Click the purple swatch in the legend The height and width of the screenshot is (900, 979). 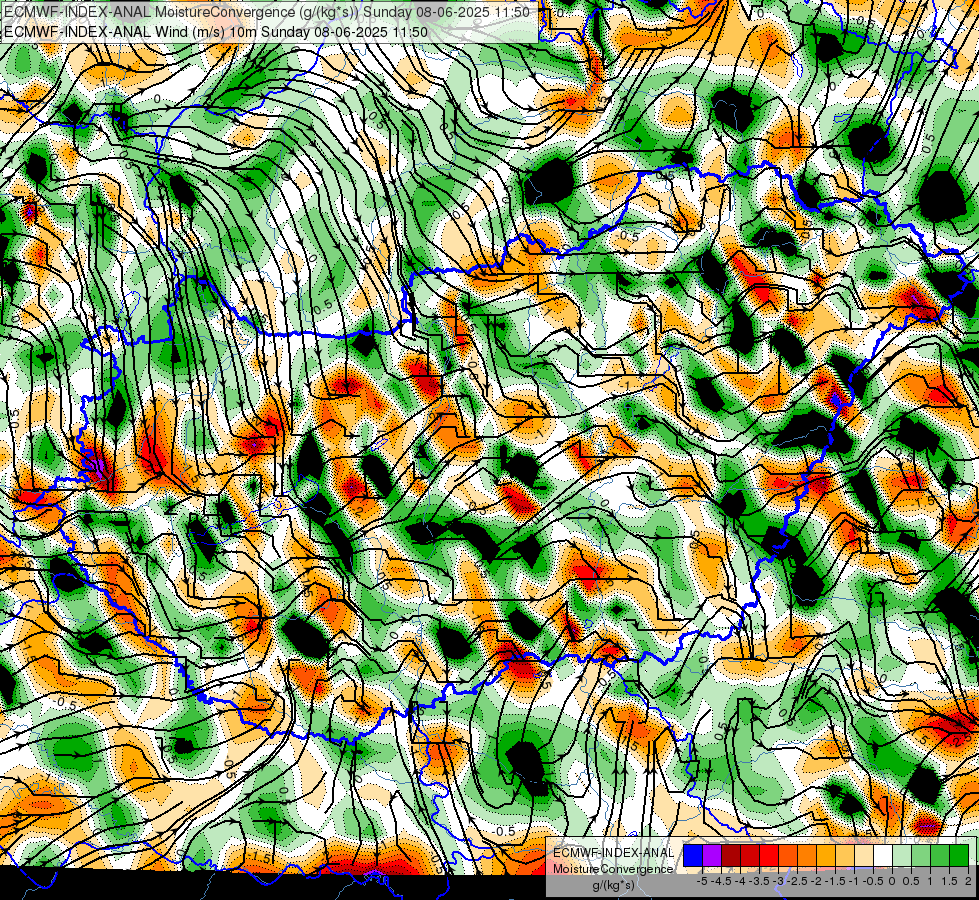[712, 856]
